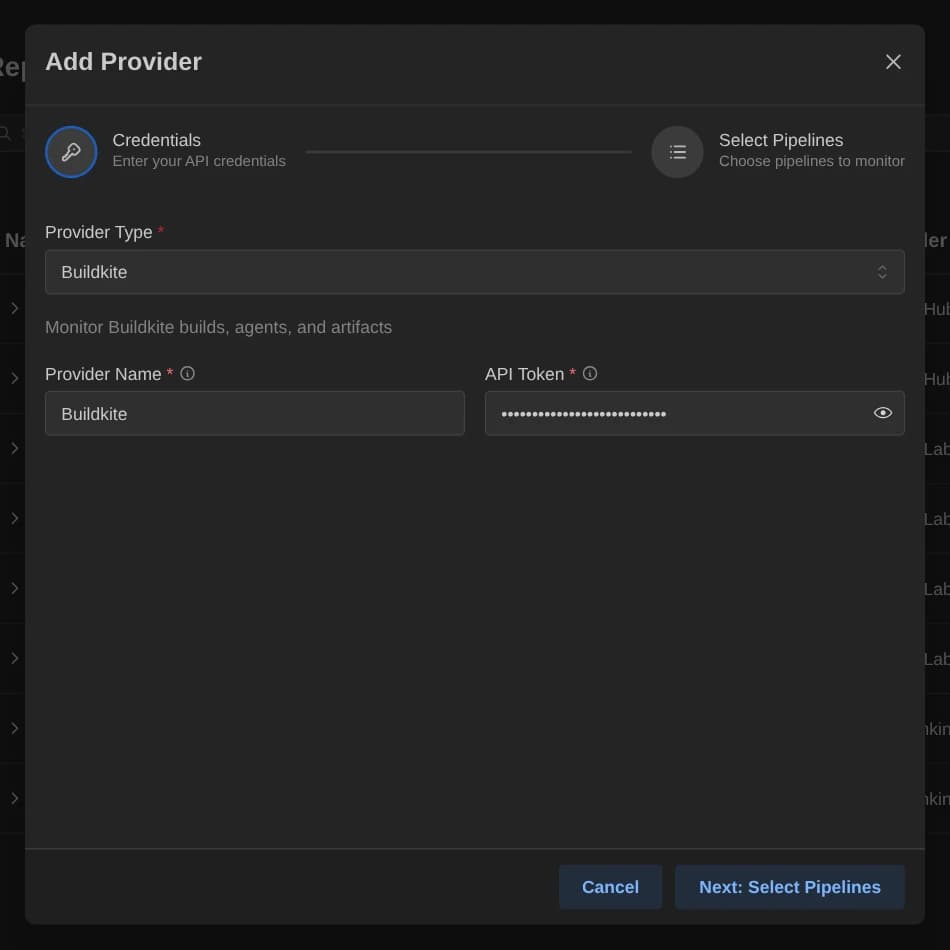Click the 'Credentials' step label

[x=156, y=140]
